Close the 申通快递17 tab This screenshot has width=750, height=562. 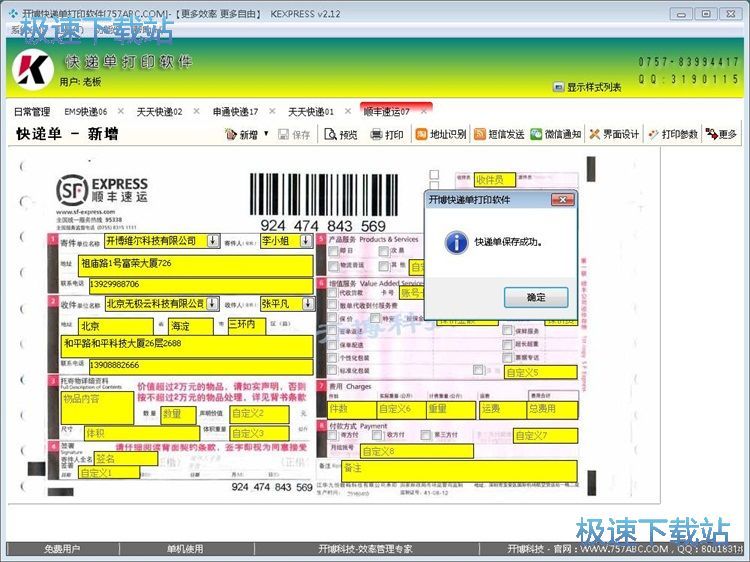pyautogui.click(x=272, y=111)
